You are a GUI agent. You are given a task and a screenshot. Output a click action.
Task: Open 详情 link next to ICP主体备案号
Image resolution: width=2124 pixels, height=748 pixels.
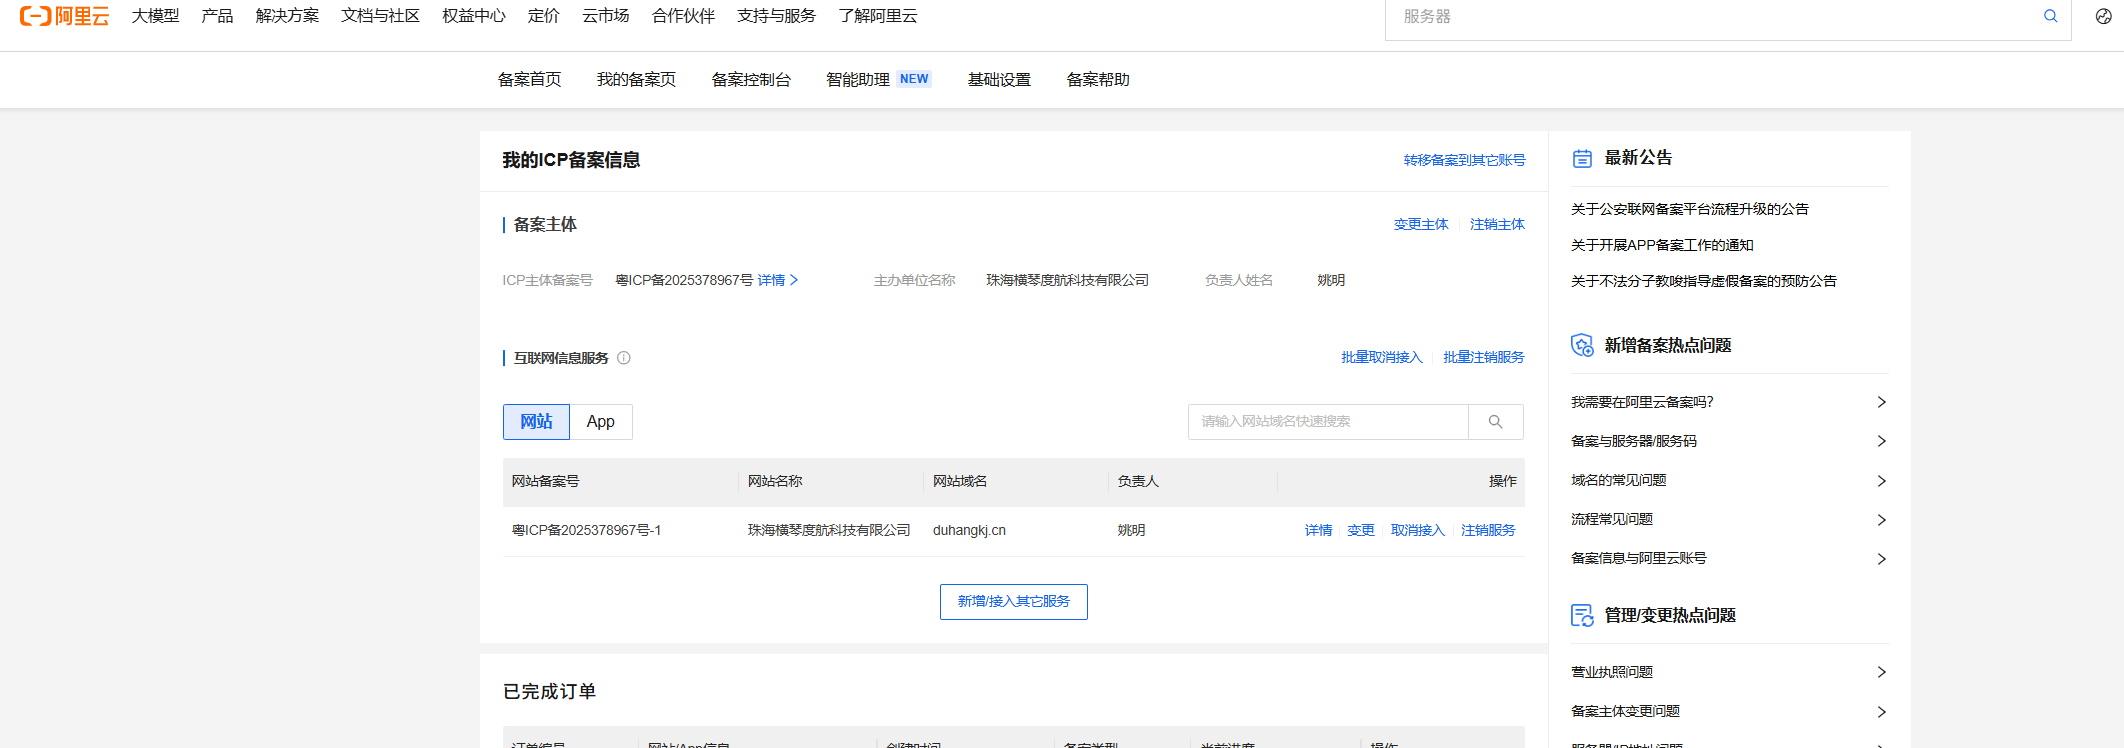[x=778, y=280]
